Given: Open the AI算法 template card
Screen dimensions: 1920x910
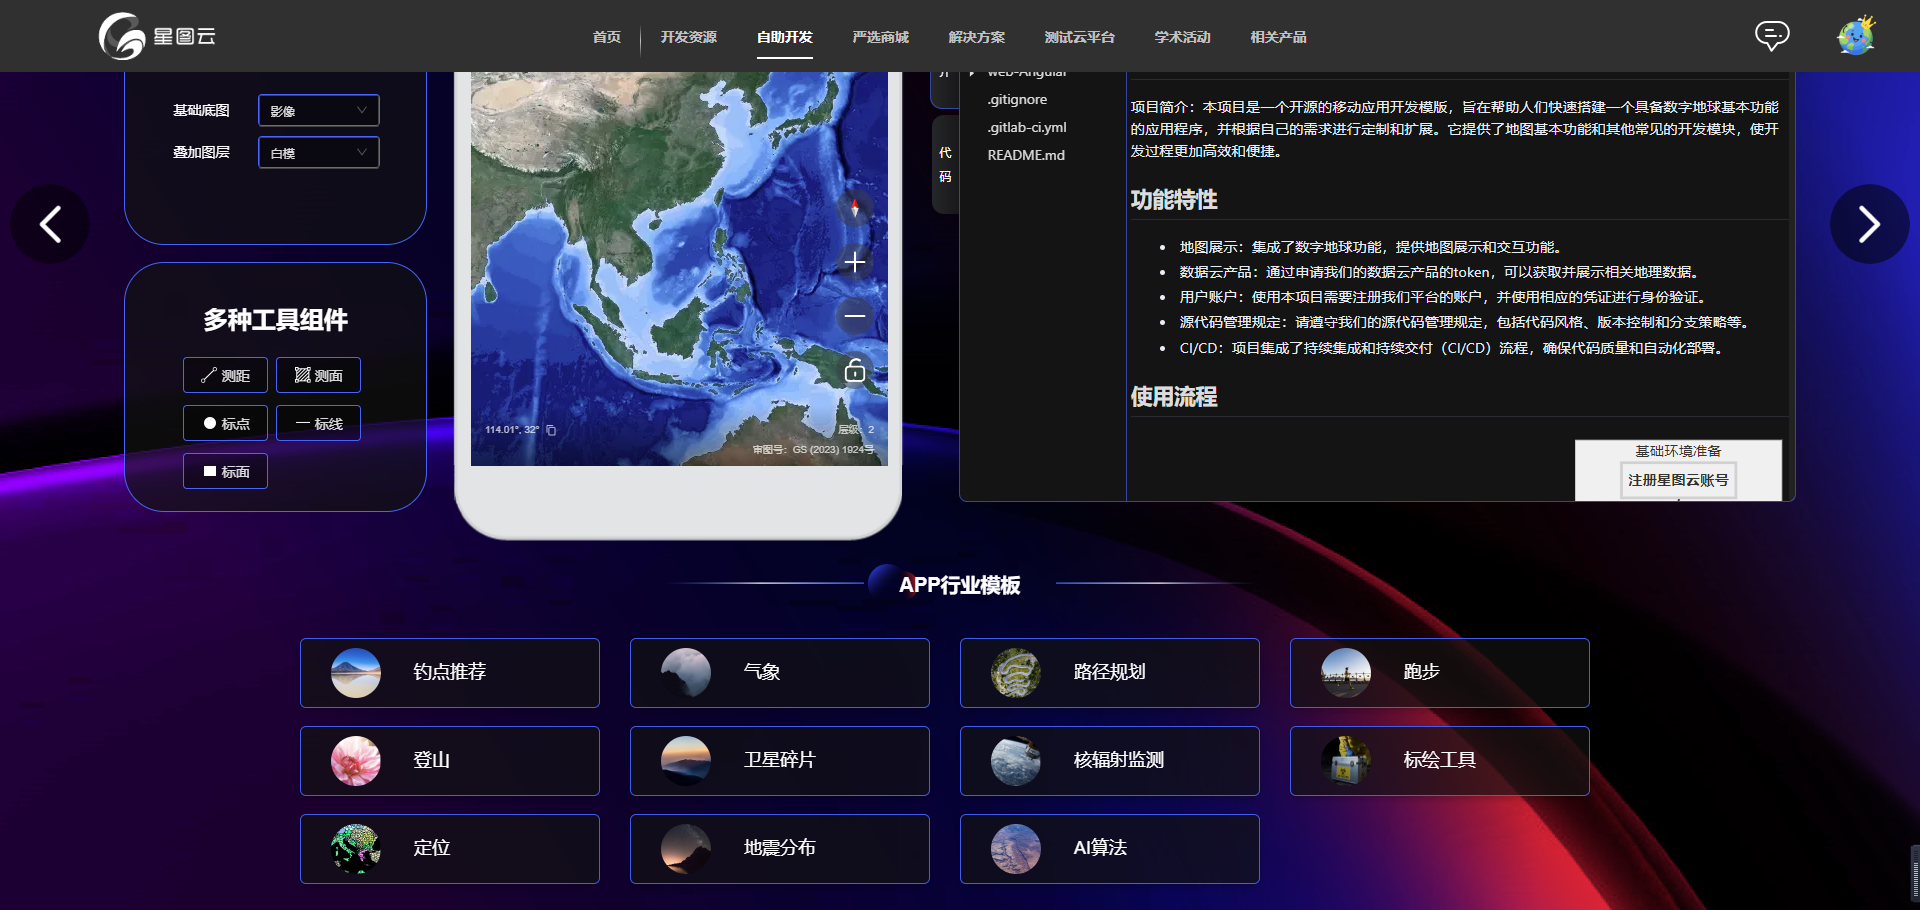Looking at the screenshot, I should point(1110,849).
